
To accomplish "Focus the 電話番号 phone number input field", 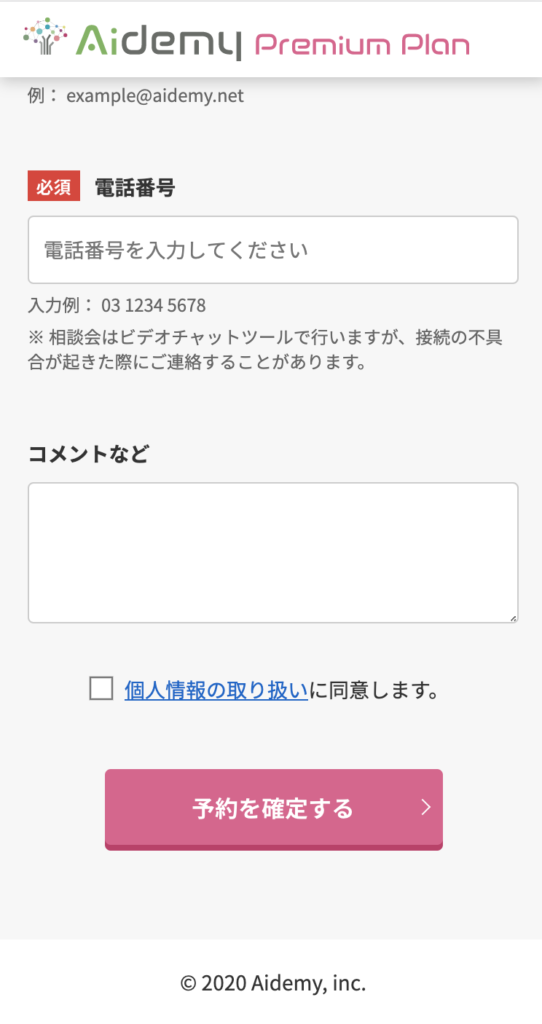I will click(x=273, y=250).
